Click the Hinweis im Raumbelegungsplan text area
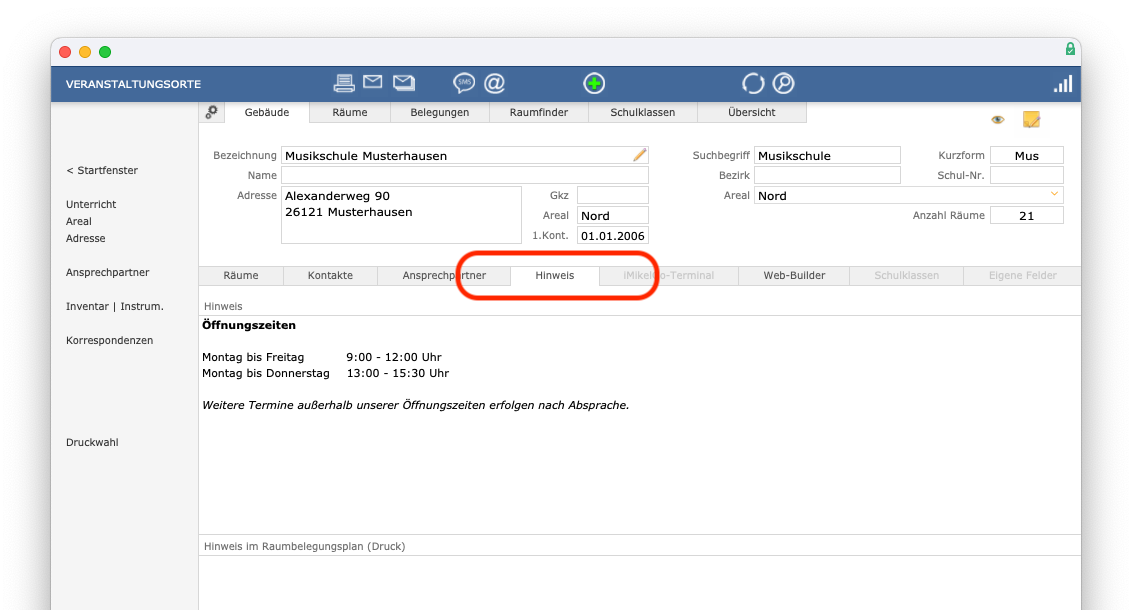Image resolution: width=1137 pixels, height=610 pixels. click(x=640, y=583)
